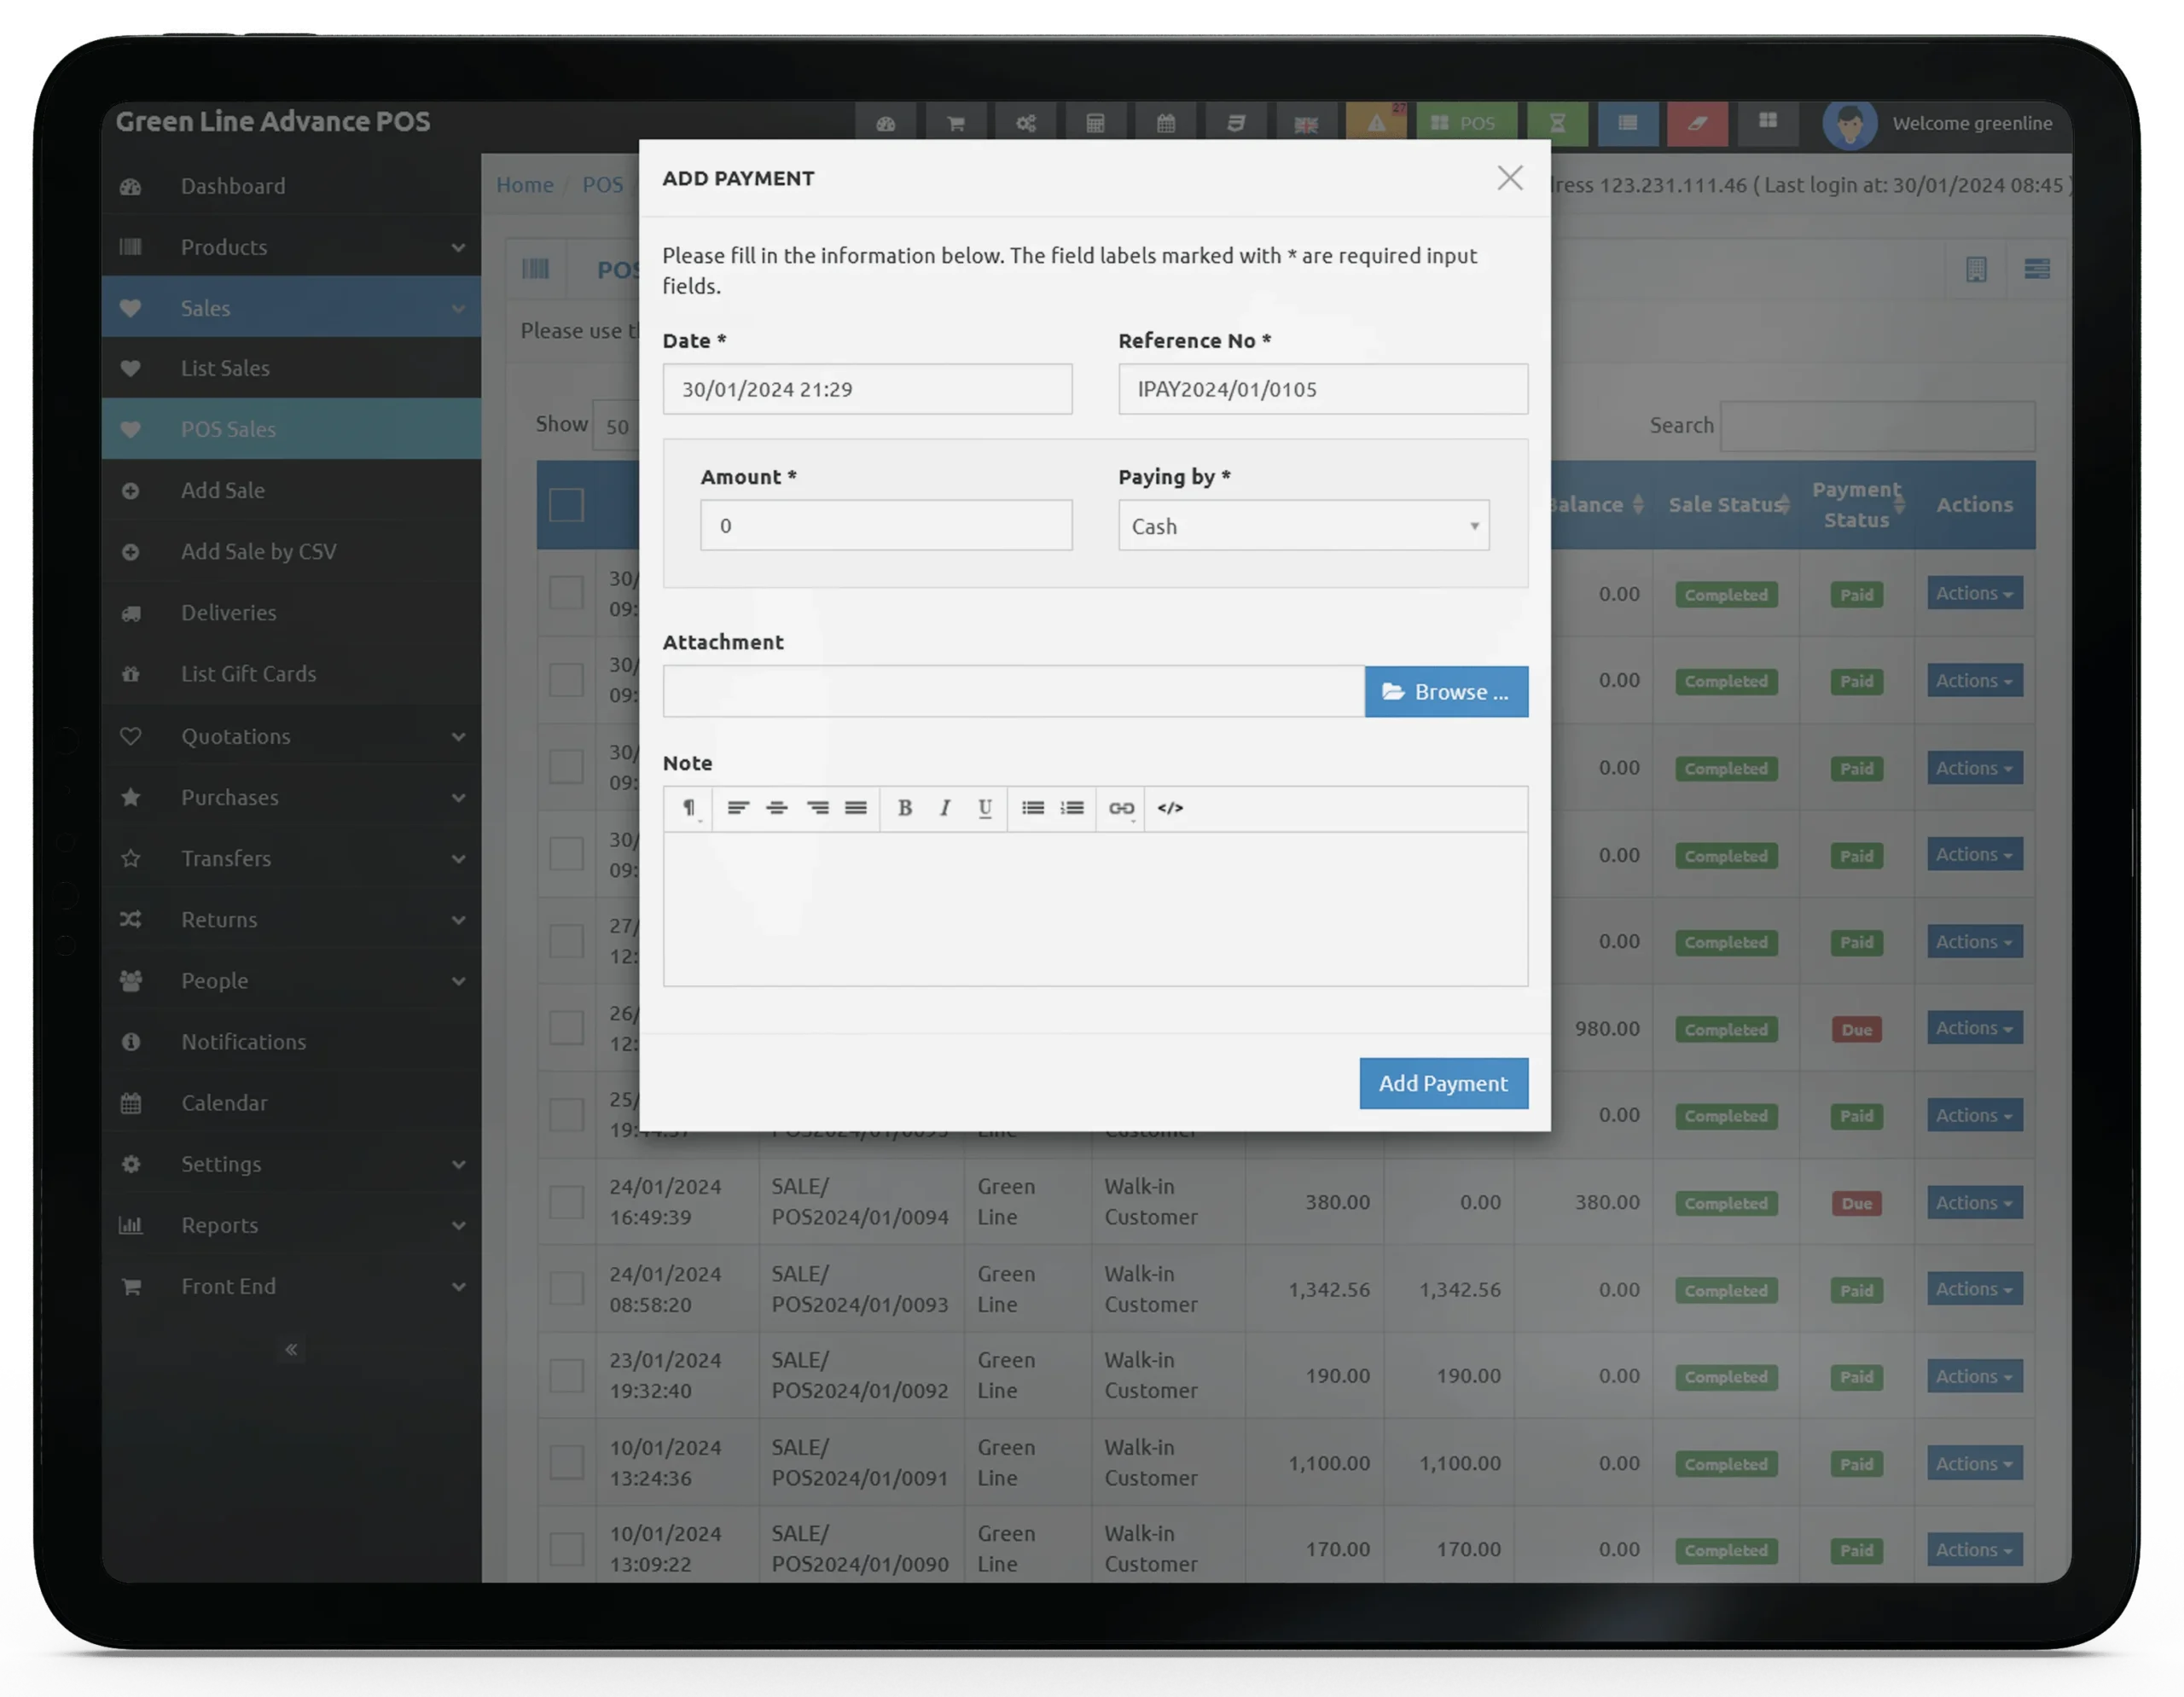Click the Add Payment button to submit
Image resolution: width=2184 pixels, height=1697 pixels.
tap(1443, 1082)
